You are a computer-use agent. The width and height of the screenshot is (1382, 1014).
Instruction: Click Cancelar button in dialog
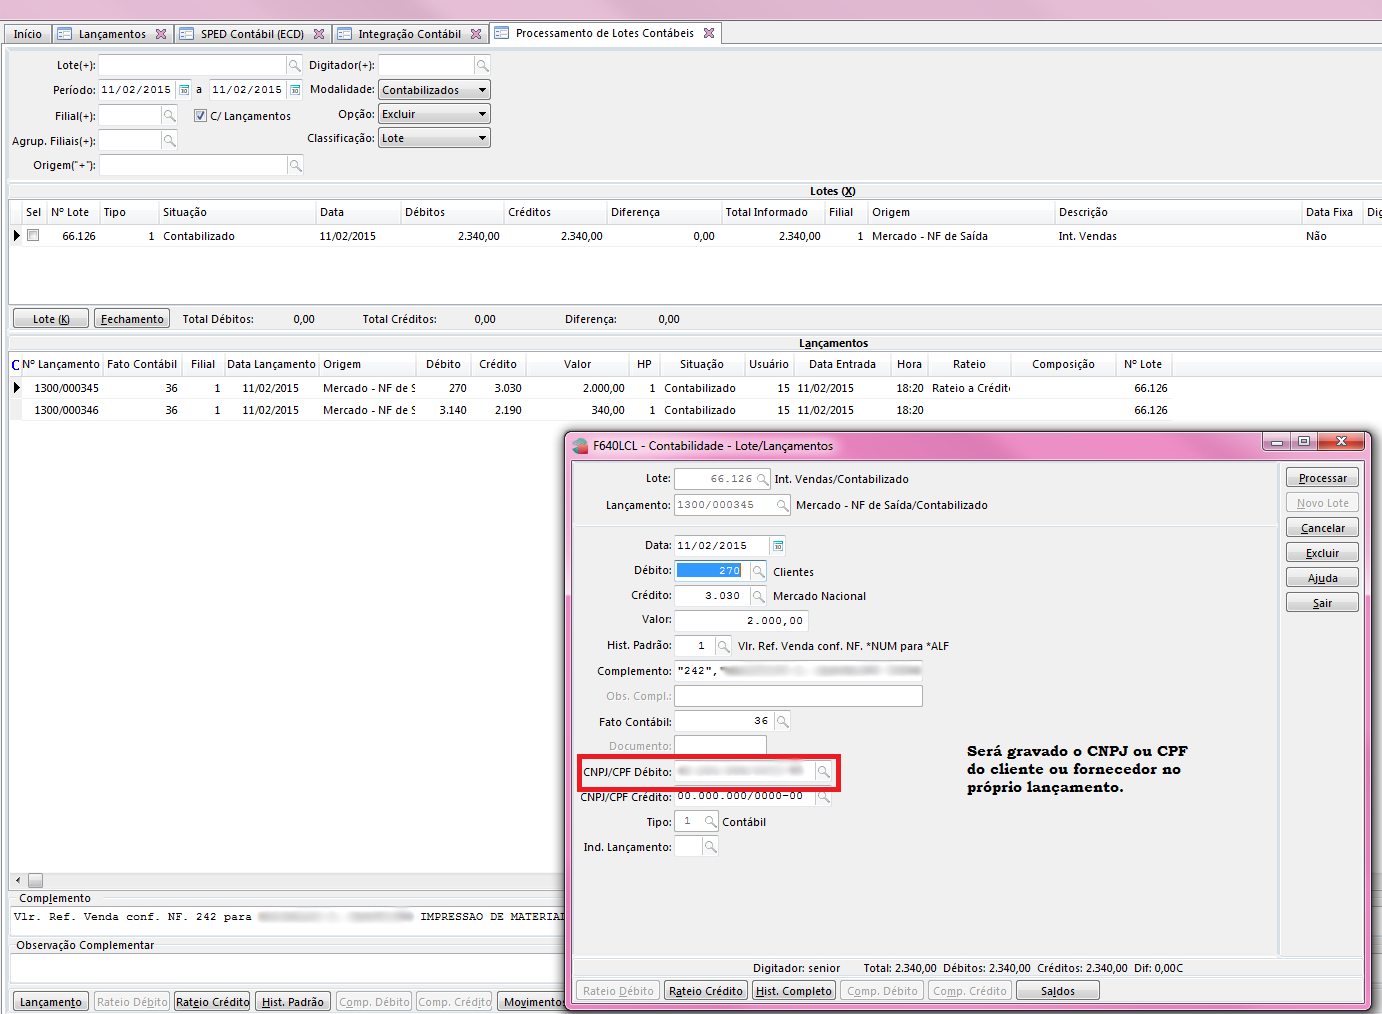(1322, 528)
